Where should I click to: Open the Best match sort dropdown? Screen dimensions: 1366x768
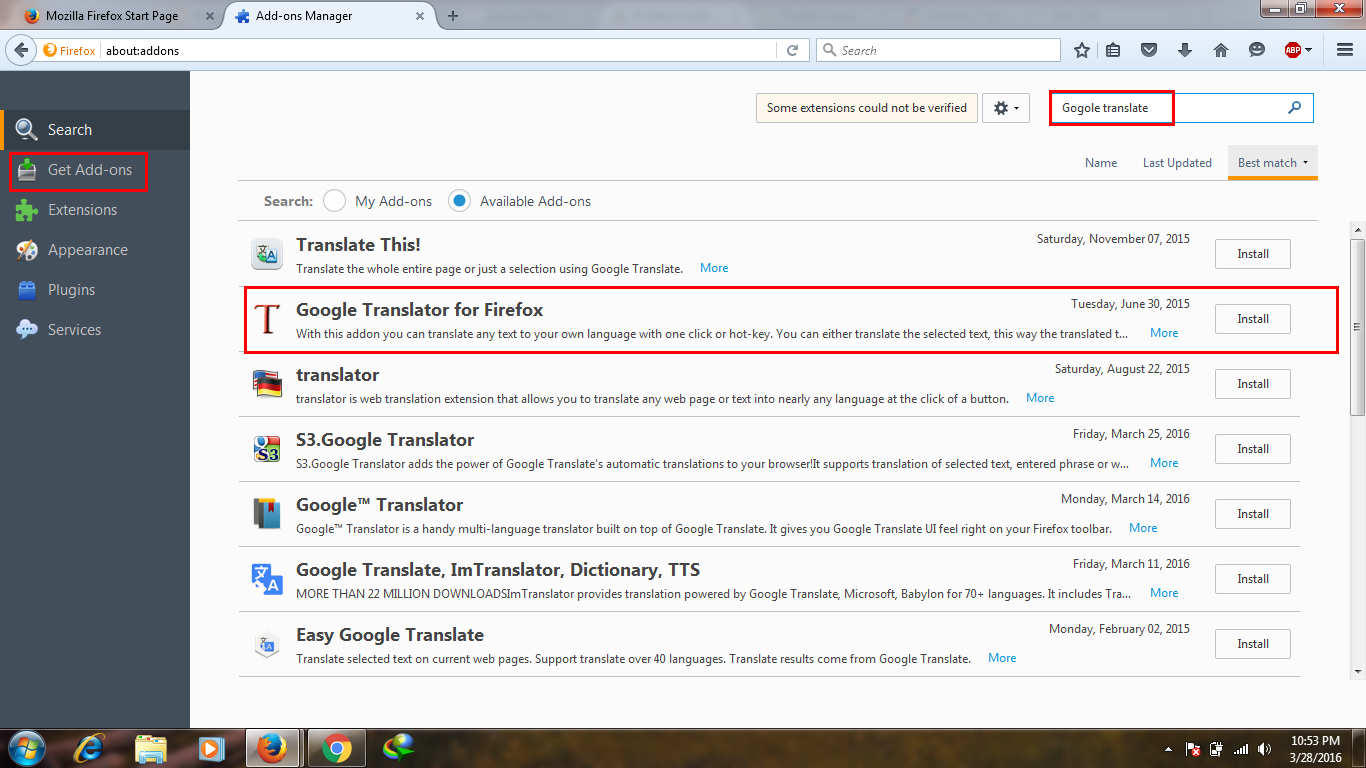click(1272, 163)
